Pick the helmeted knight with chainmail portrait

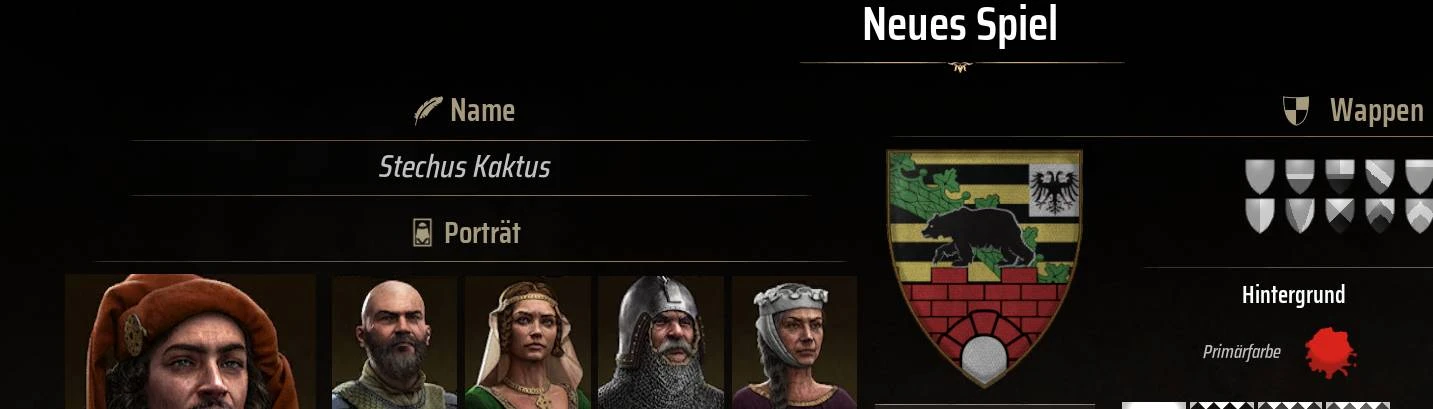pos(660,342)
